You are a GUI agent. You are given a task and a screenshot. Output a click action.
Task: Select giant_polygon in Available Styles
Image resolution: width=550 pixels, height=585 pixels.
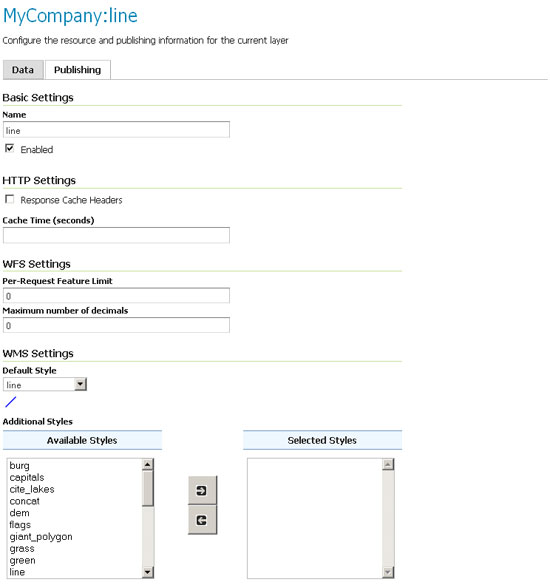click(x=41, y=536)
